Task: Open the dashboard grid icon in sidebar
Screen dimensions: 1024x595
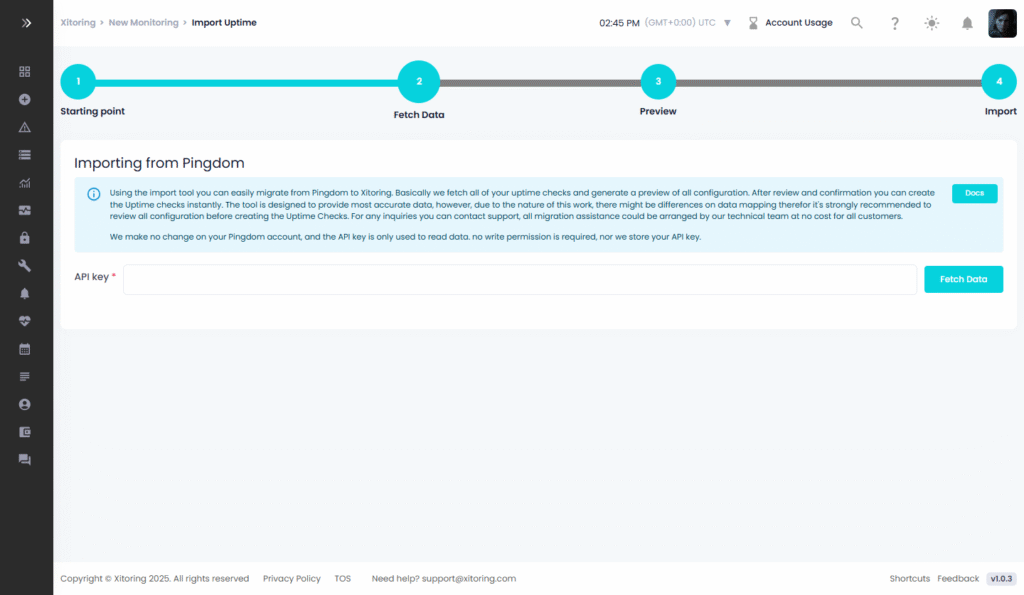Action: coord(25,72)
